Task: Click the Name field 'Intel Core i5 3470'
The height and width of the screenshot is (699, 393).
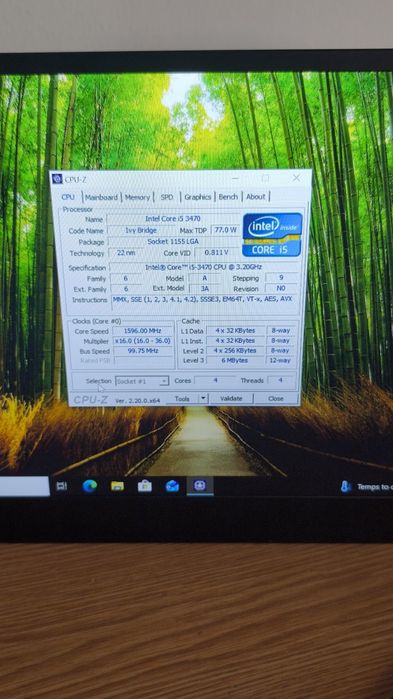Action: 172,219
